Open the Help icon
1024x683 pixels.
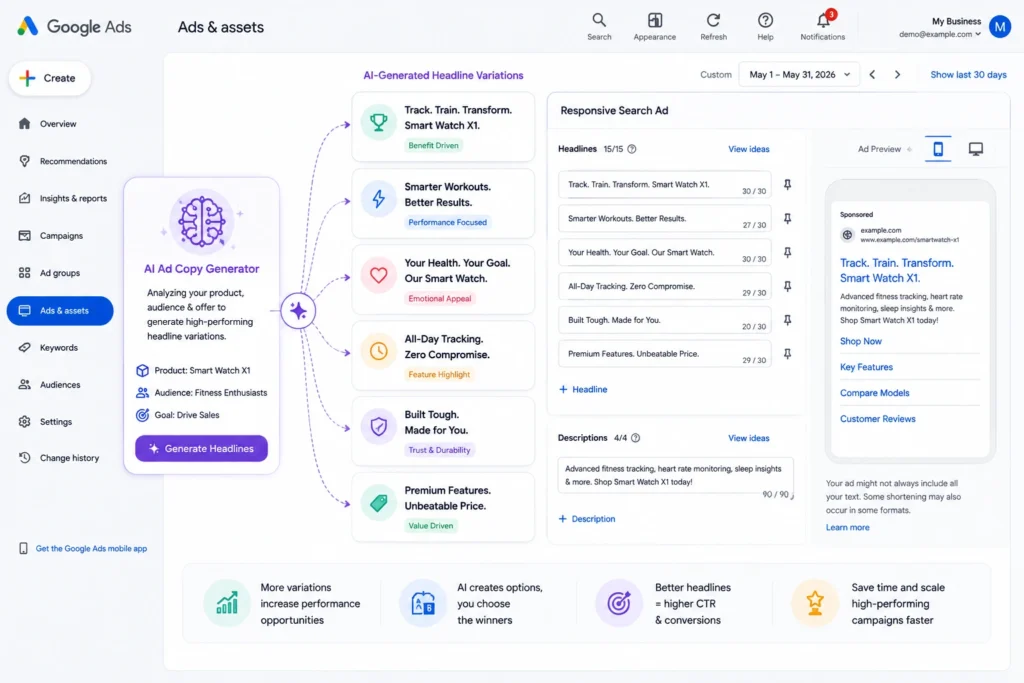765,20
